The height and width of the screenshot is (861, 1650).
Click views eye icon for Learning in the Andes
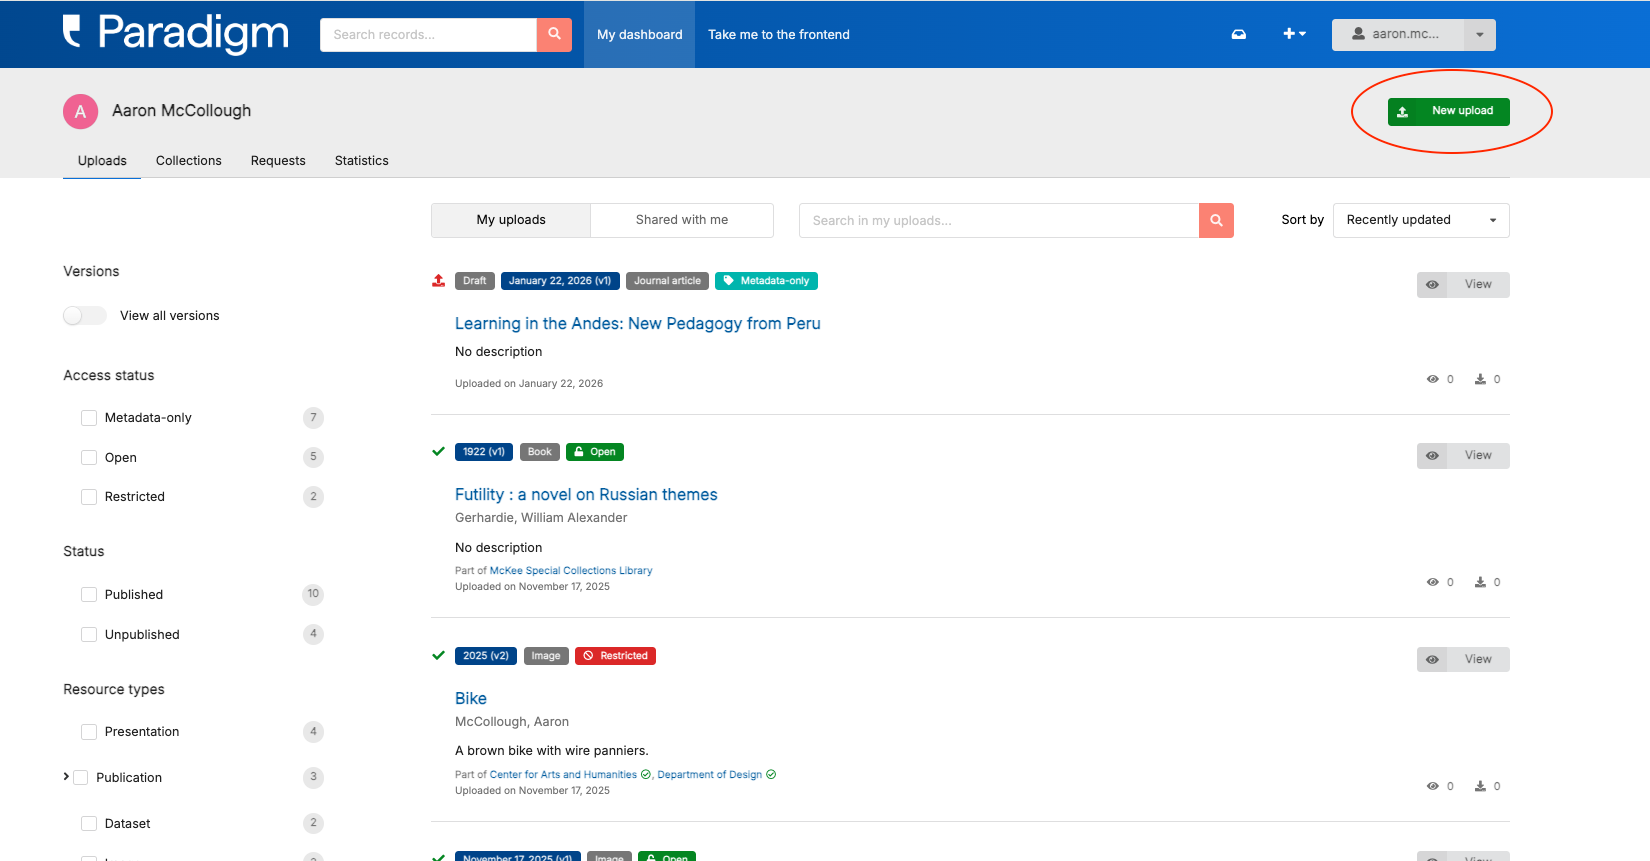pos(1432,379)
